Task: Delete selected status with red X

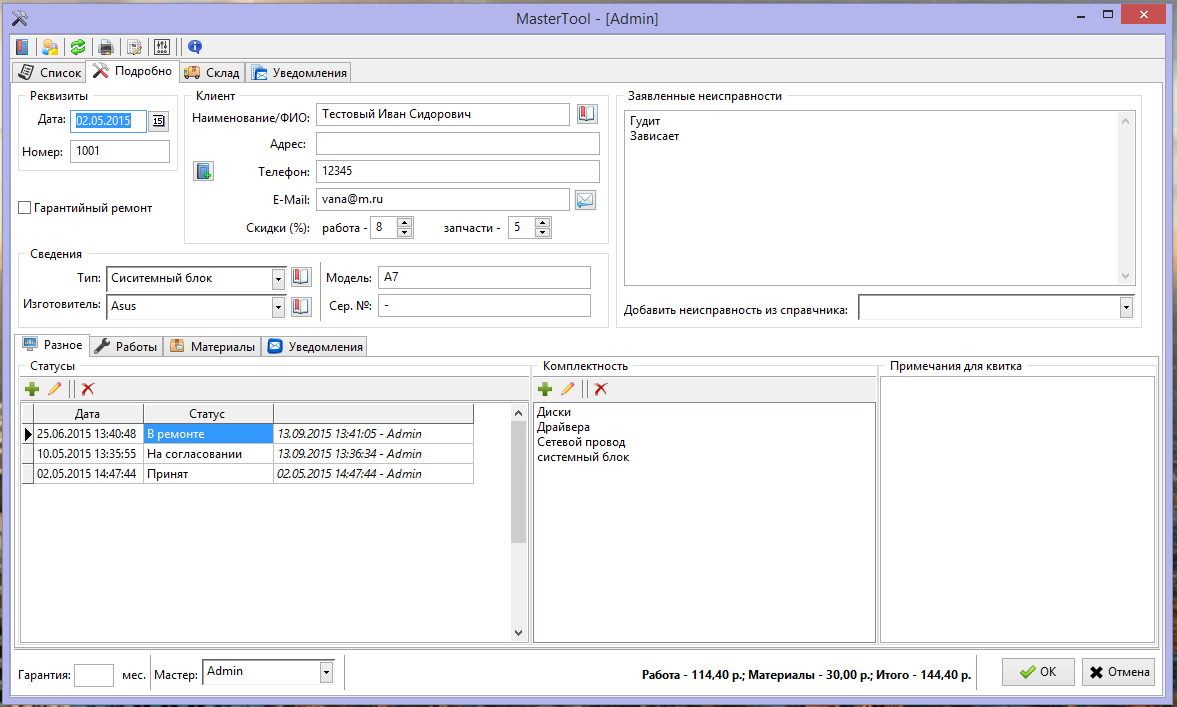Action: click(x=88, y=389)
